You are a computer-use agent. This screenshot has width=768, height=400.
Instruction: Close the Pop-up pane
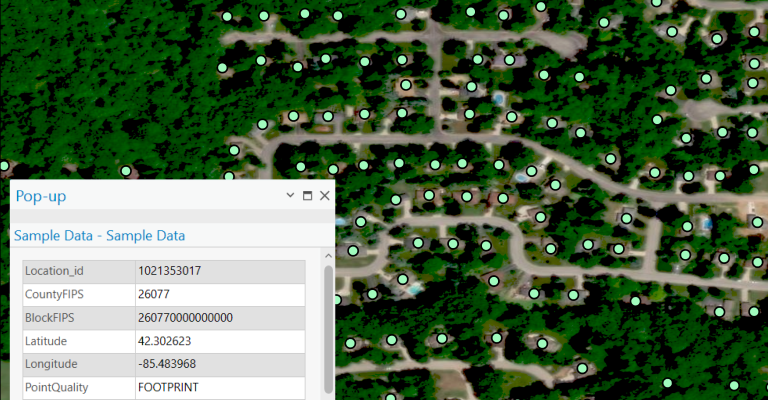[x=324, y=196]
